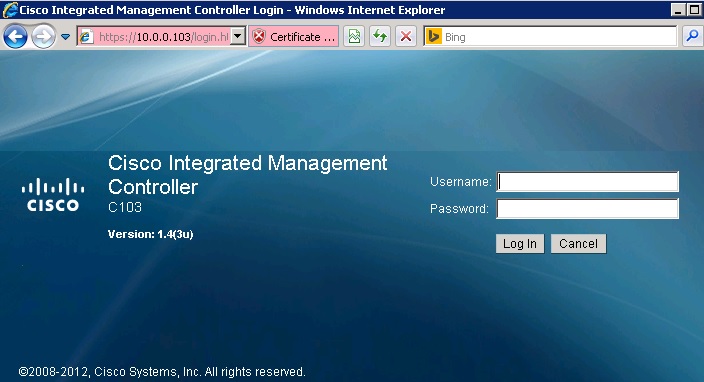Click the address bar URL 10.0.0.103
The width and height of the screenshot is (704, 382).
(163, 37)
